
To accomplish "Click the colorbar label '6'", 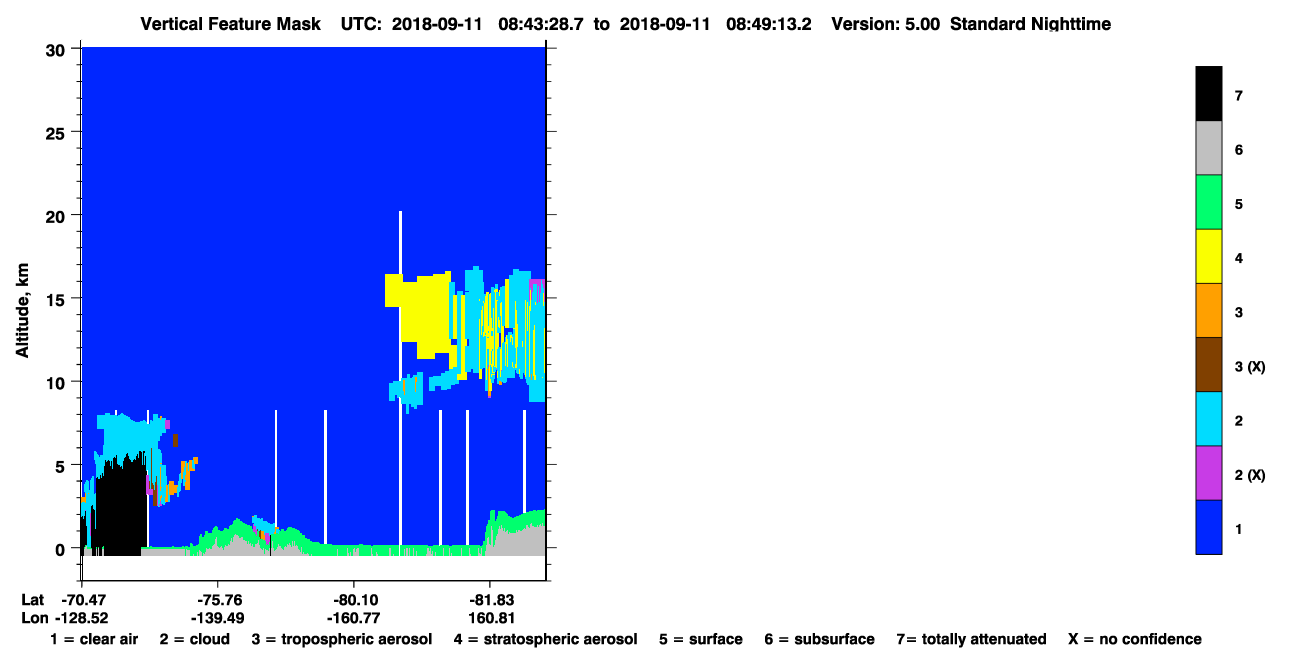I will [x=1239, y=150].
